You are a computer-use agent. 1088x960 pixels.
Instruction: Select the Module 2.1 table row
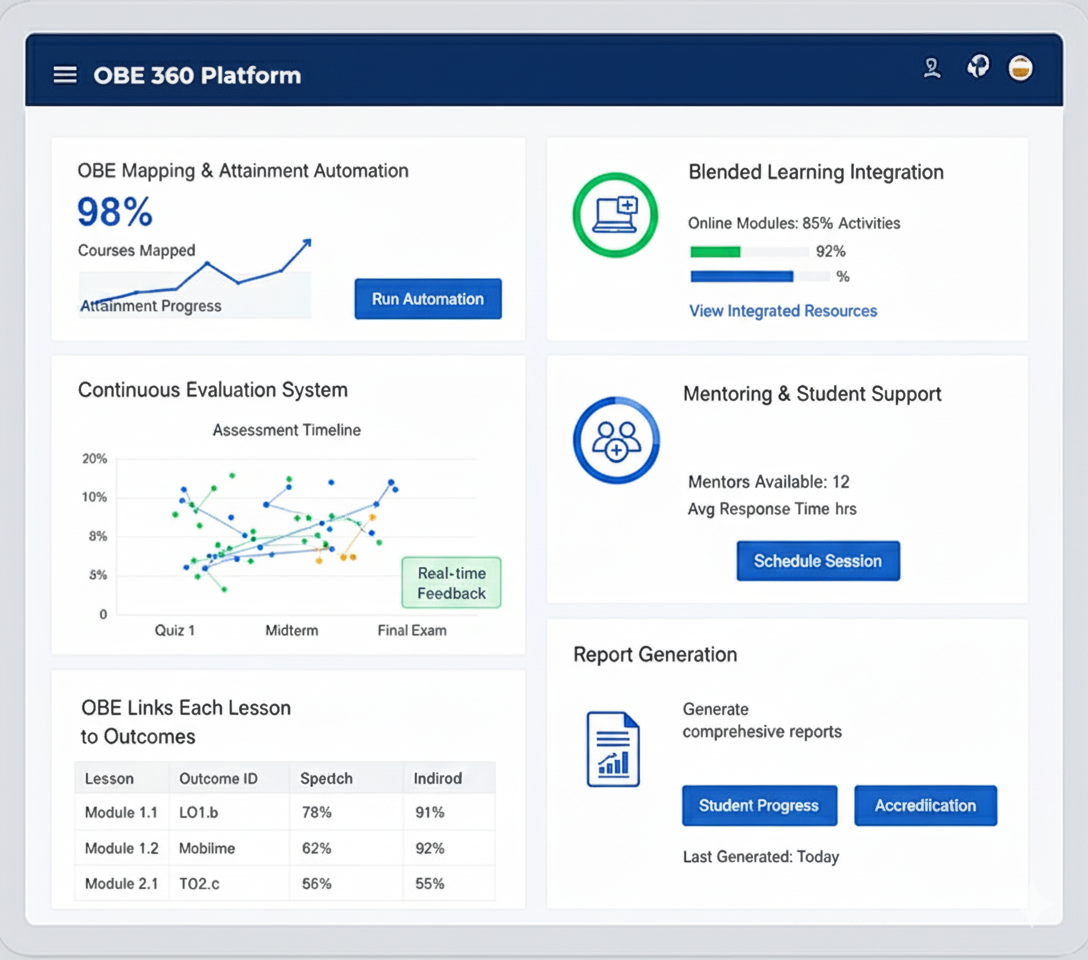click(285, 884)
